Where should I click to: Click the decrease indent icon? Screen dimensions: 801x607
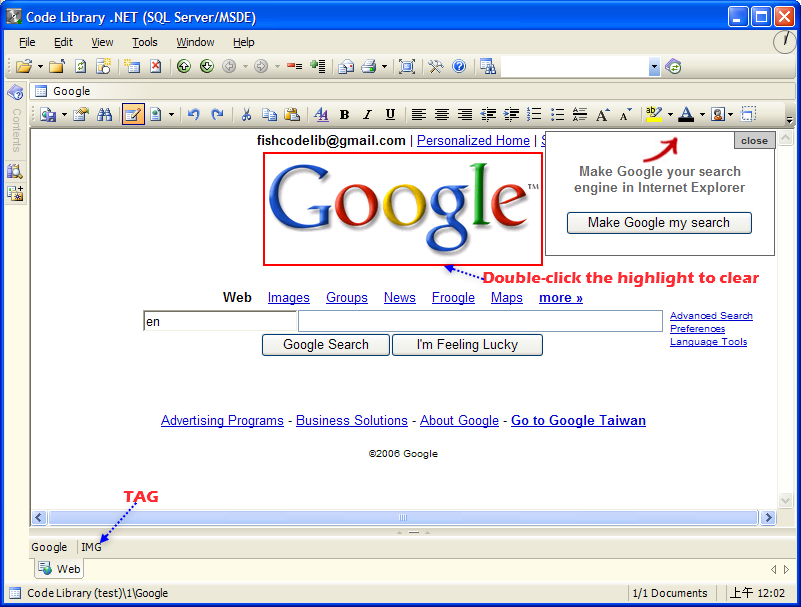coord(488,114)
